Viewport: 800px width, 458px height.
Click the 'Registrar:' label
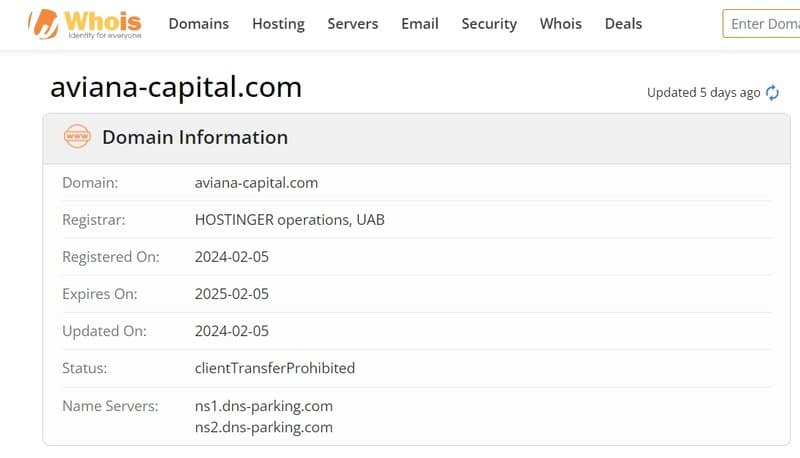coord(93,220)
